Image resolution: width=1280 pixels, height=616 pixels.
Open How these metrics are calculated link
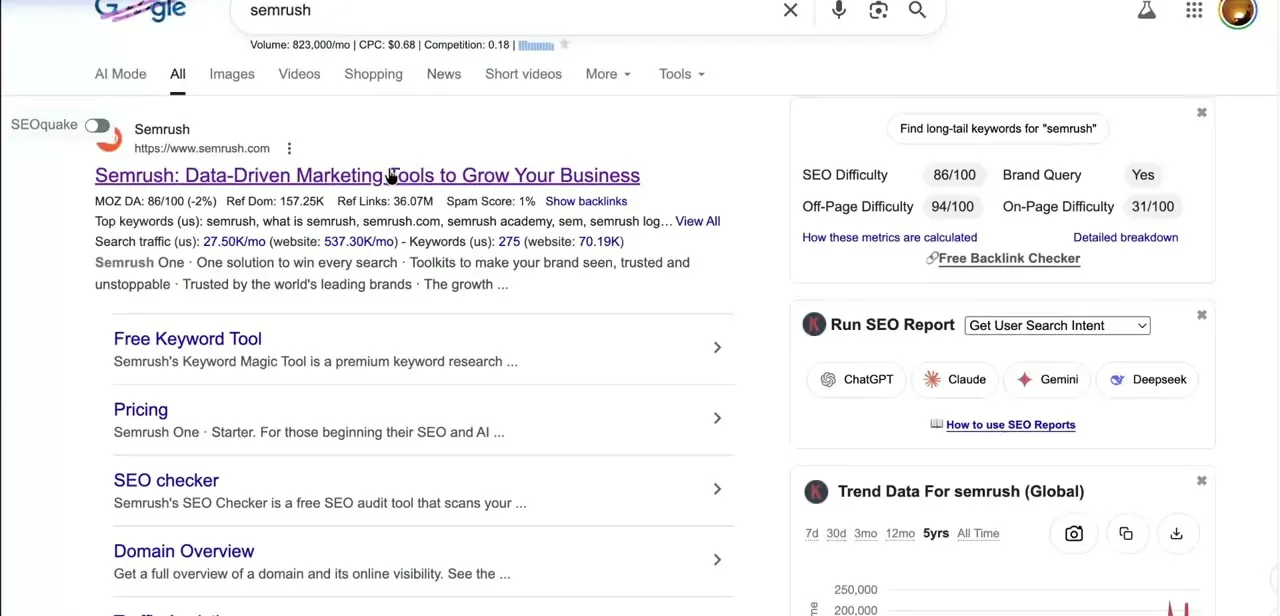889,238
